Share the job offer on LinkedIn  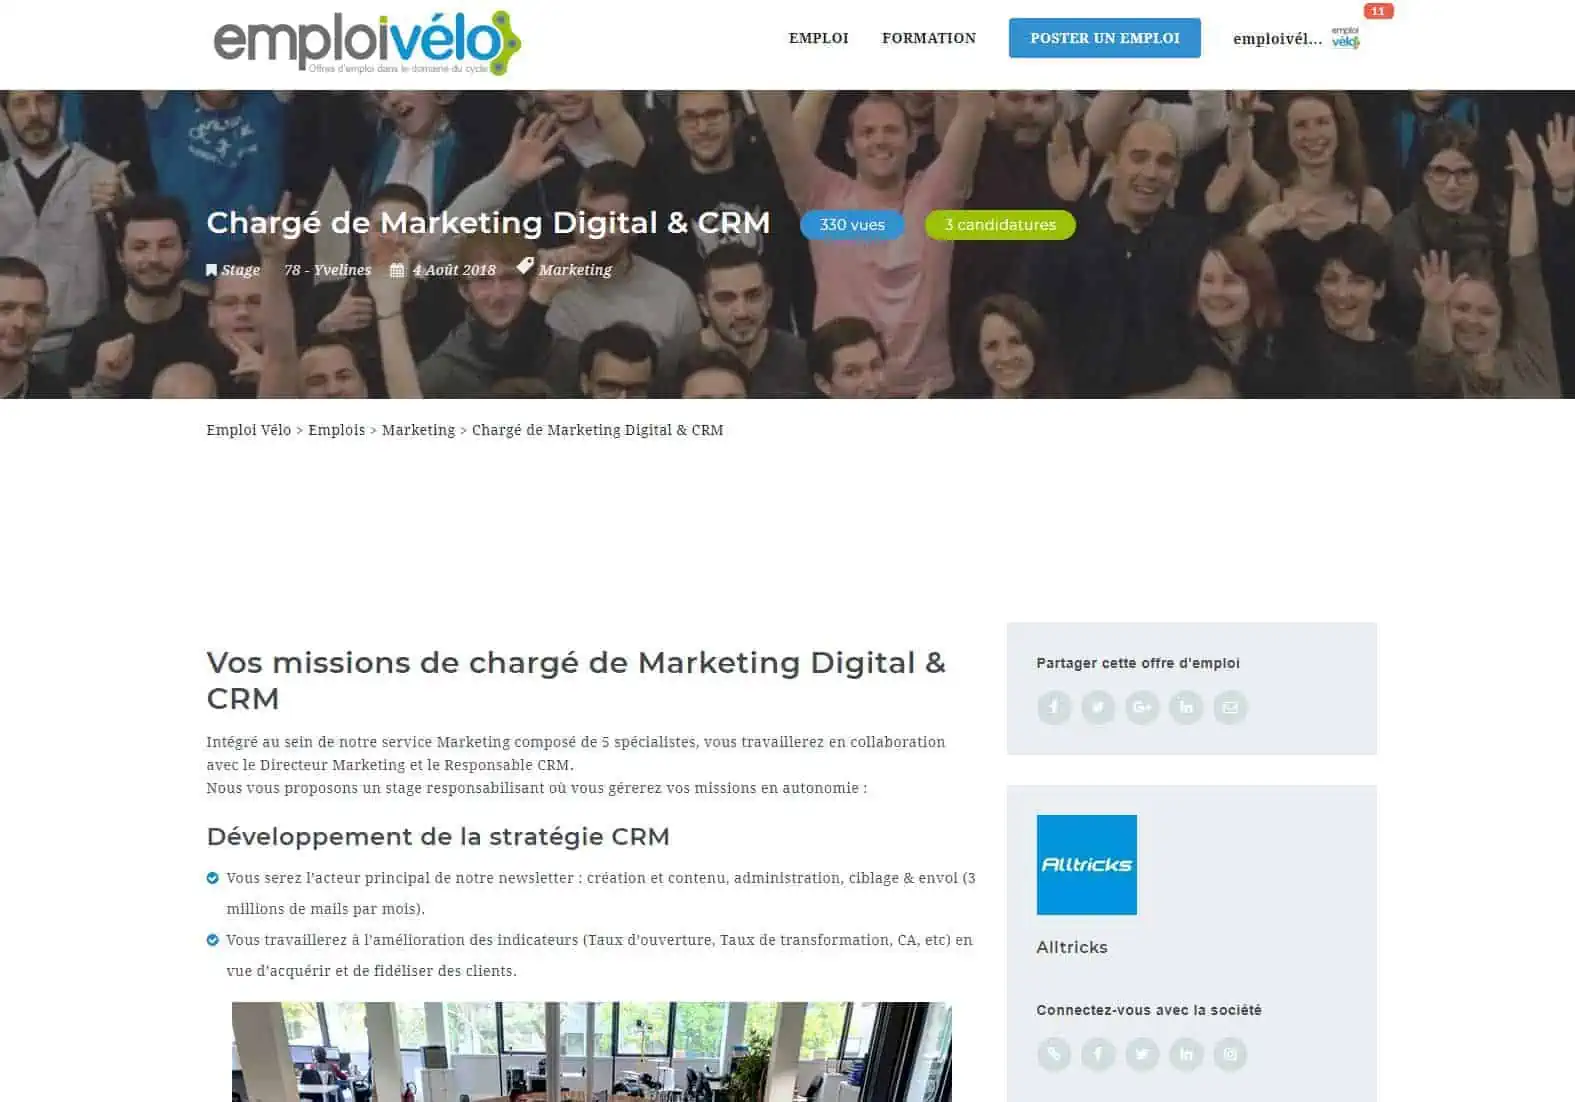[x=1186, y=707]
